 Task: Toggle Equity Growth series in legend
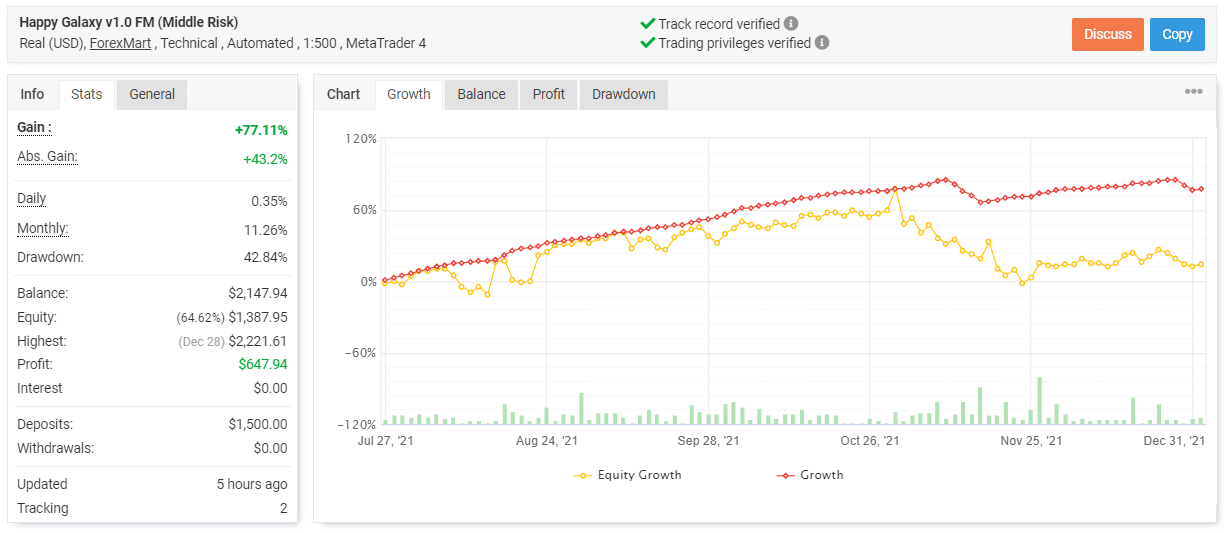[x=629, y=475]
